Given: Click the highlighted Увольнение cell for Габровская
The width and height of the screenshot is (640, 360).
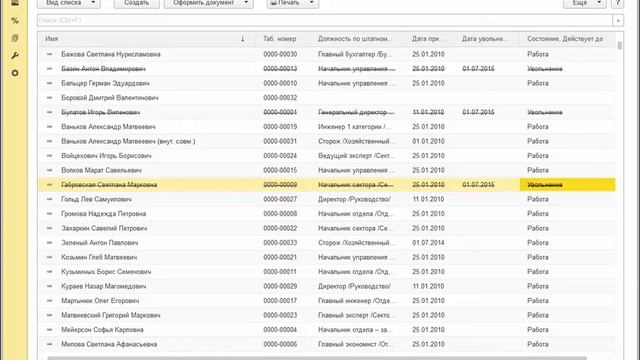Looking at the screenshot, I should [567, 184].
